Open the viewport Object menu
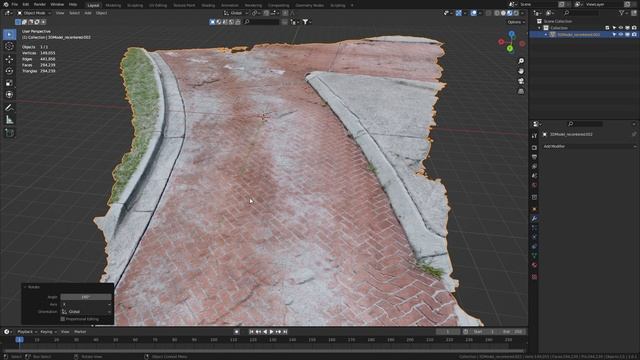 pyautogui.click(x=101, y=13)
